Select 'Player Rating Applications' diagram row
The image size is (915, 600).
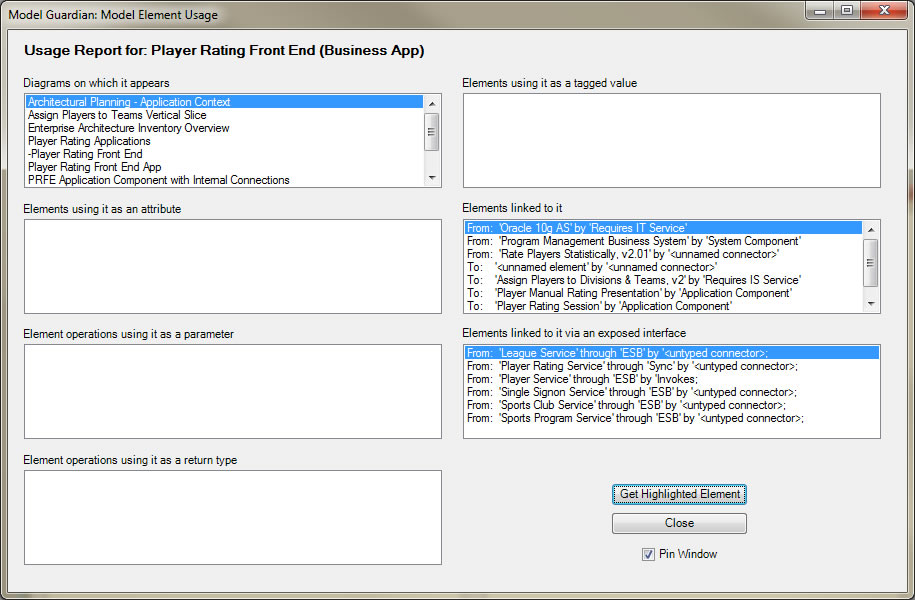225,141
